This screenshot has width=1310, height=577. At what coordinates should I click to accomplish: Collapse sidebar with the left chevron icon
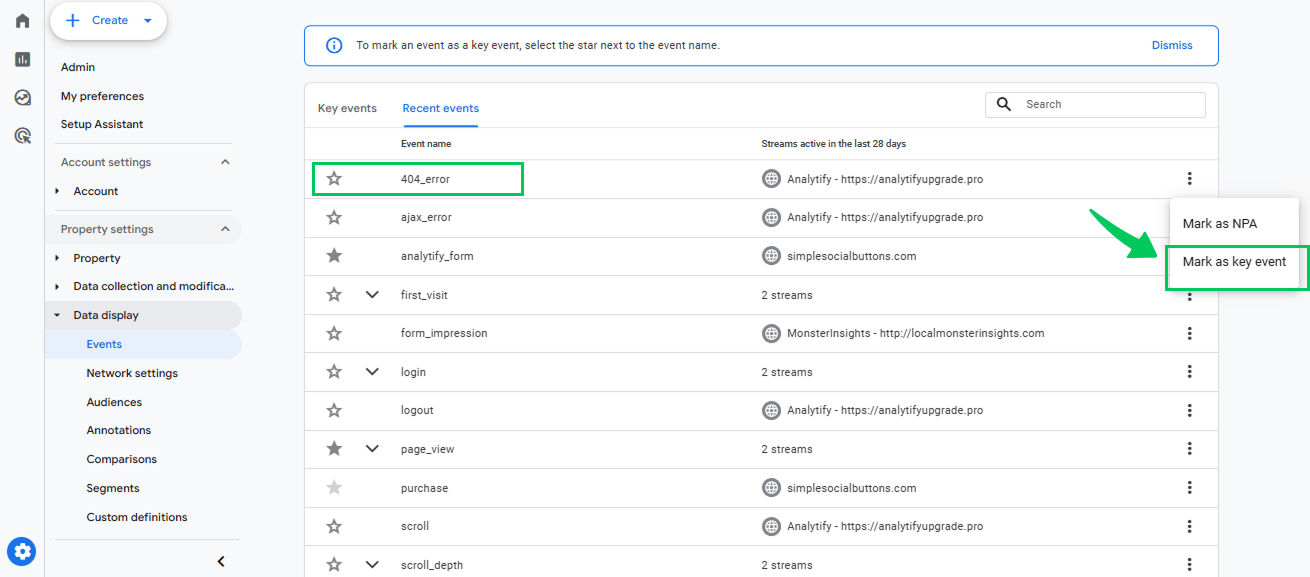tap(221, 561)
